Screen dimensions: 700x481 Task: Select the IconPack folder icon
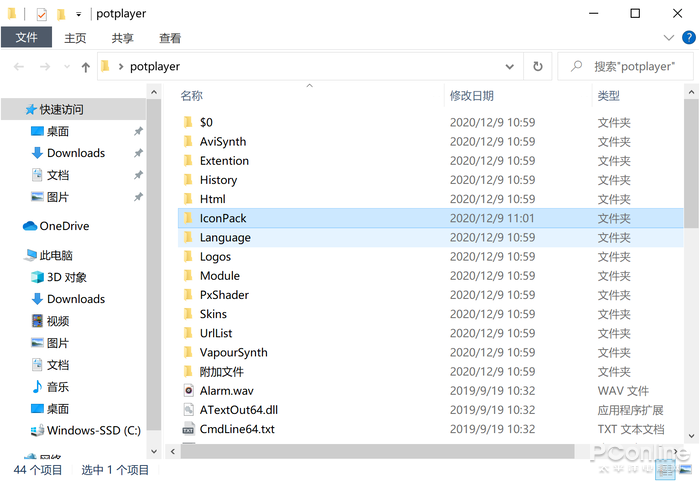(x=188, y=218)
